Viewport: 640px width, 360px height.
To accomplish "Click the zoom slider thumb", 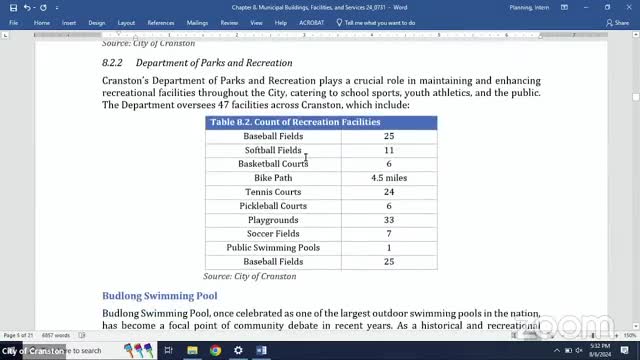I will coord(593,336).
